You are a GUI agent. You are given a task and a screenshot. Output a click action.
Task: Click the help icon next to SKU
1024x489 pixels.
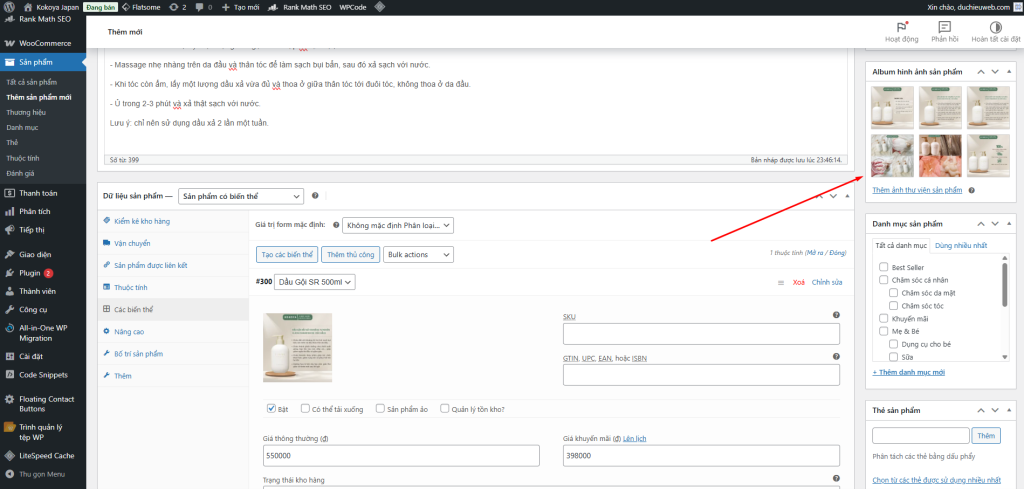(x=835, y=315)
